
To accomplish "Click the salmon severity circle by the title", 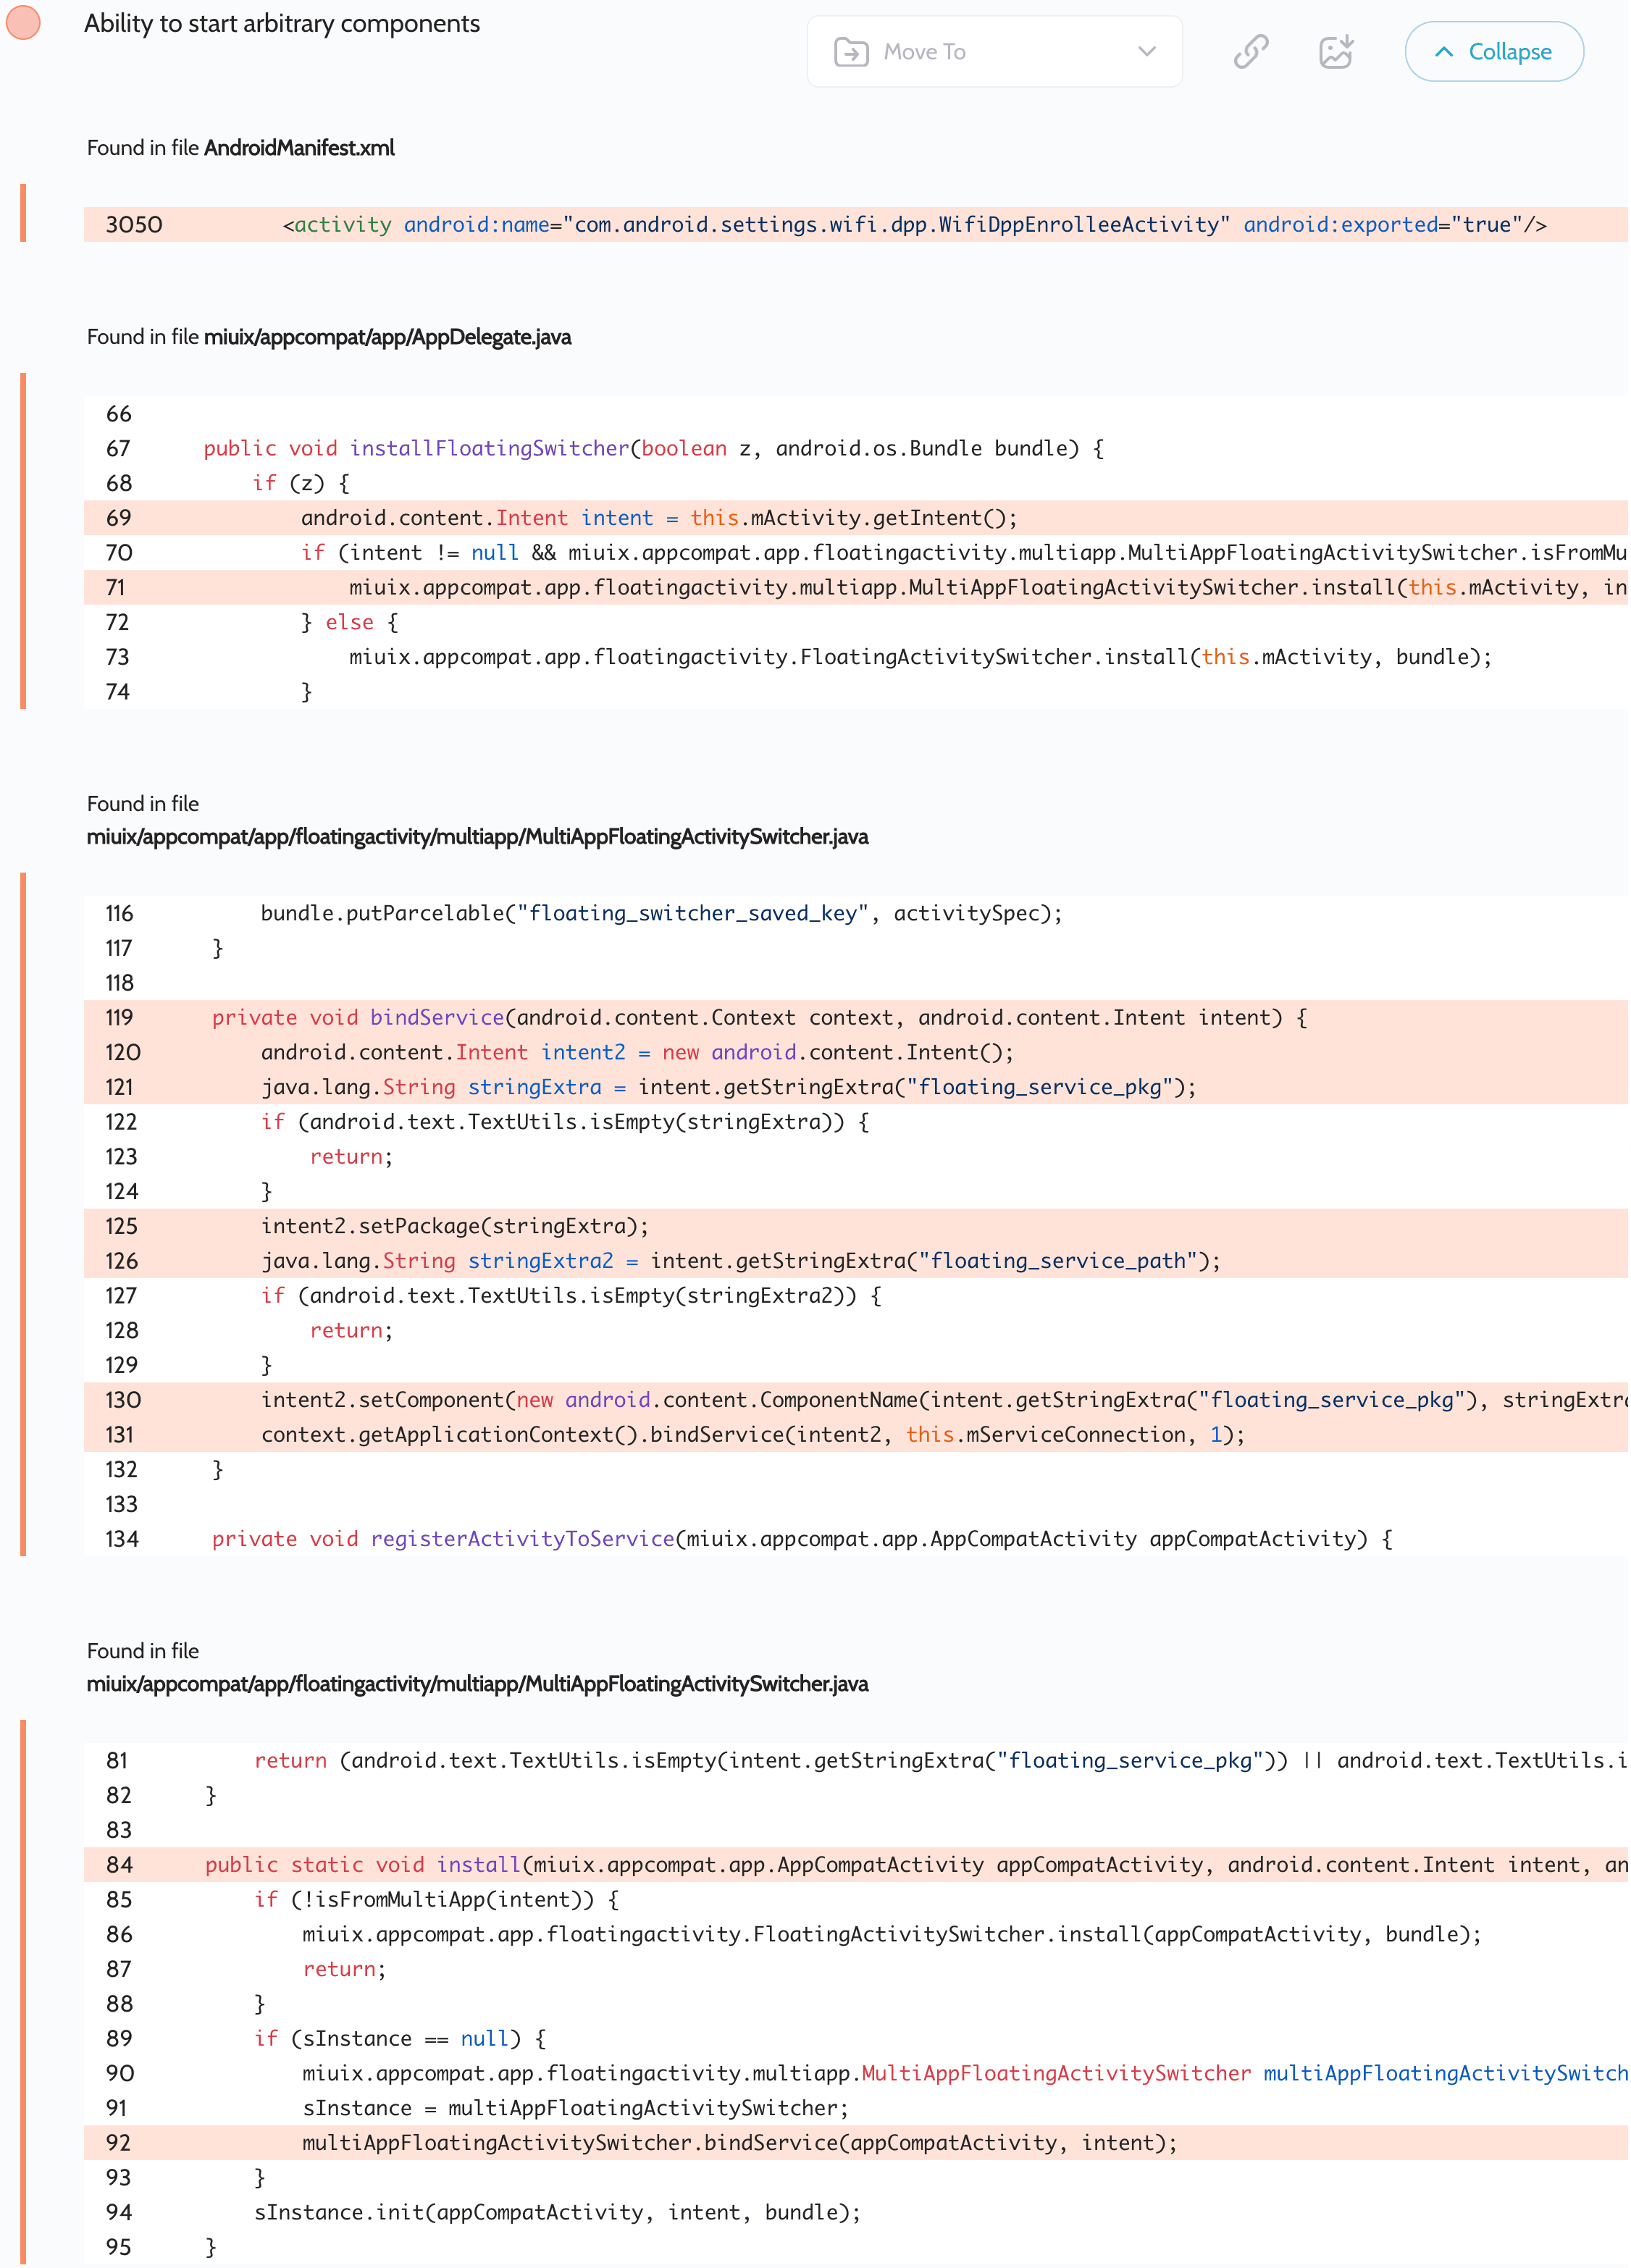I will click(x=24, y=22).
